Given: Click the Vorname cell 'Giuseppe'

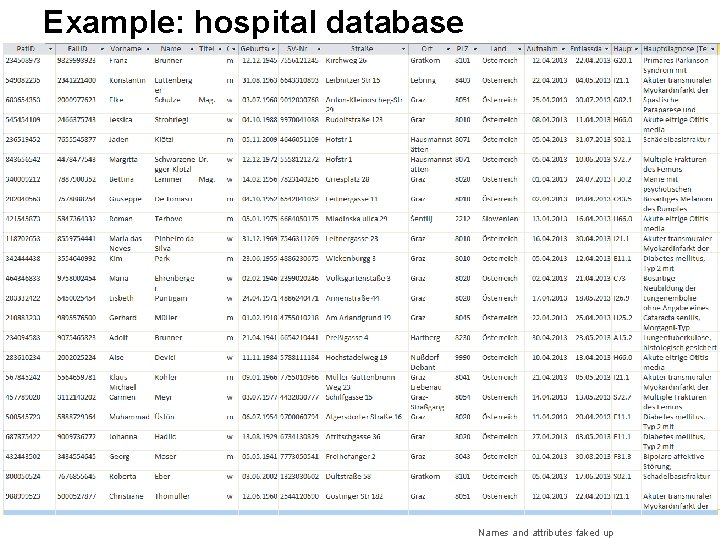Looking at the screenshot, I should coord(125,199).
